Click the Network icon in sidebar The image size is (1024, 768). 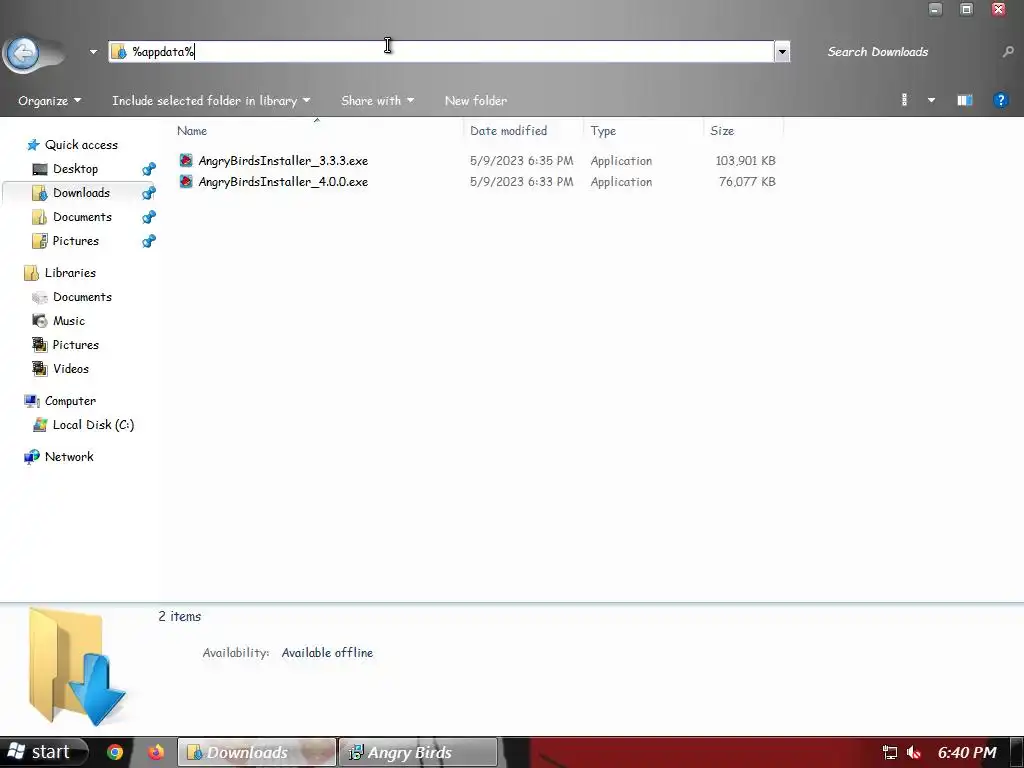[x=31, y=457]
